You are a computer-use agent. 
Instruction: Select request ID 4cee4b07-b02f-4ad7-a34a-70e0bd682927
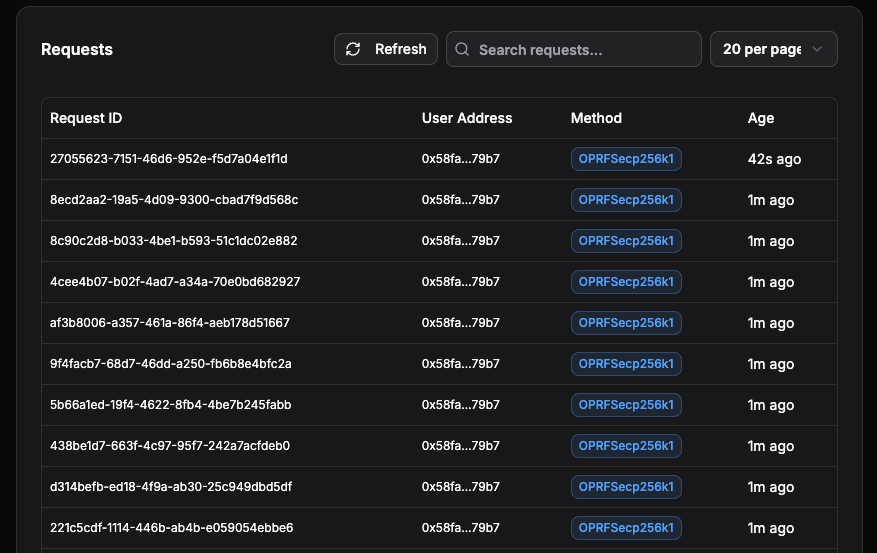pos(175,282)
